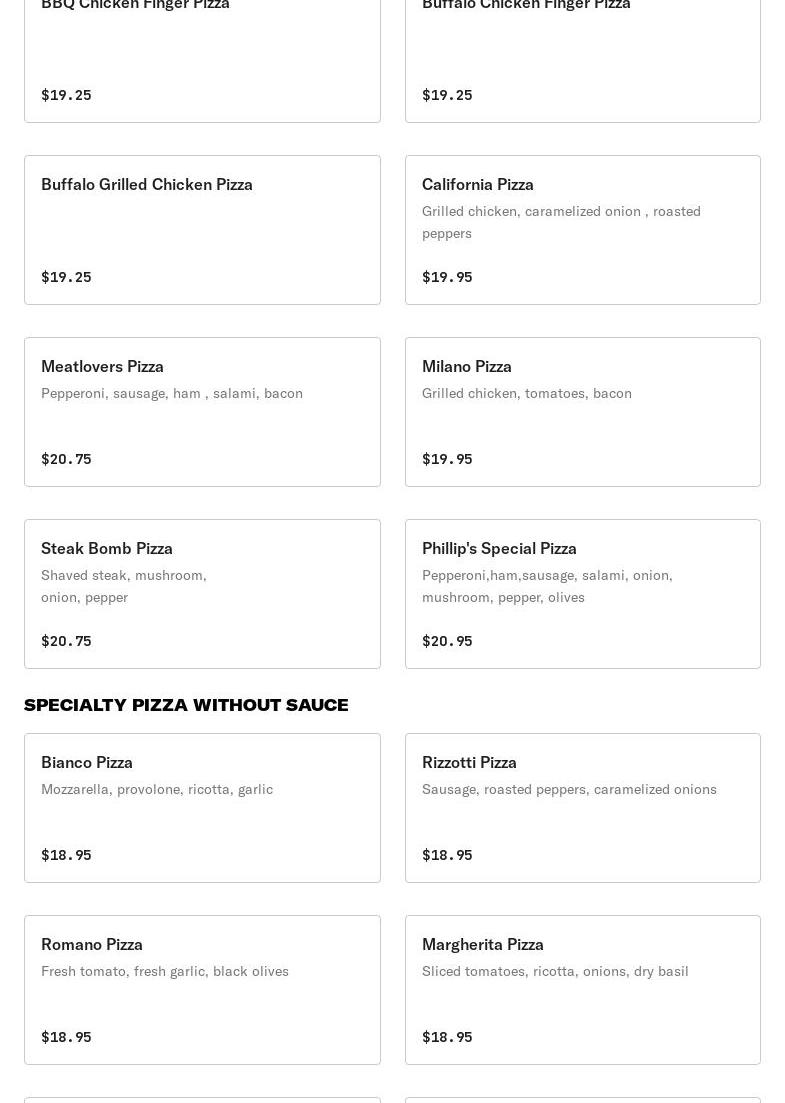This screenshot has height=1103, width=785.
Task: Choose the Meatlovers Pizza card
Action: pyautogui.click(x=203, y=412)
